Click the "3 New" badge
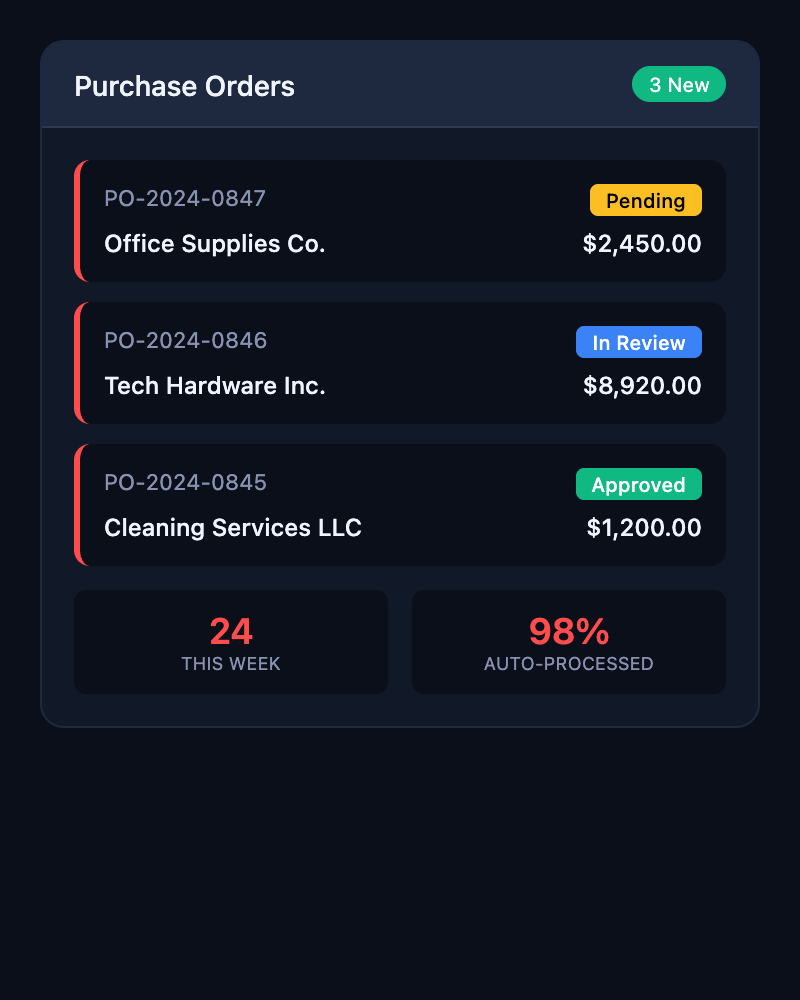Viewport: 800px width, 1000px height. (679, 85)
